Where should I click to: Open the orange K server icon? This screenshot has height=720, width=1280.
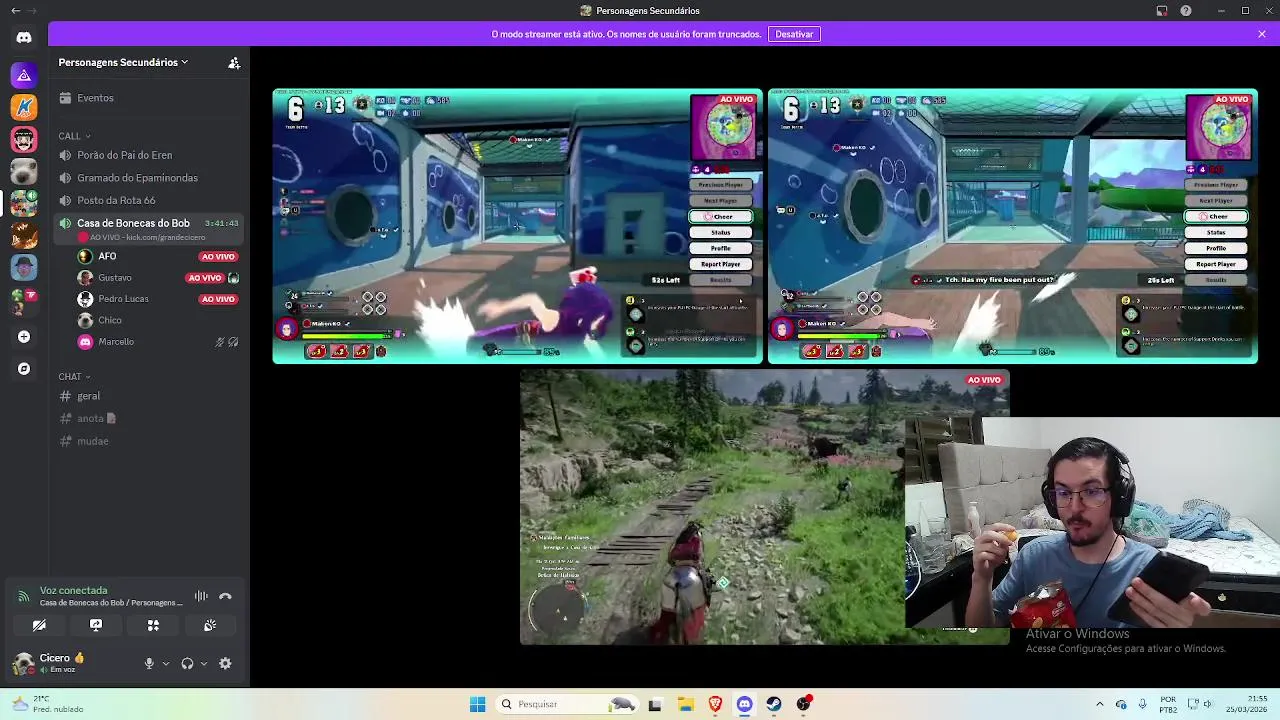coord(24,107)
